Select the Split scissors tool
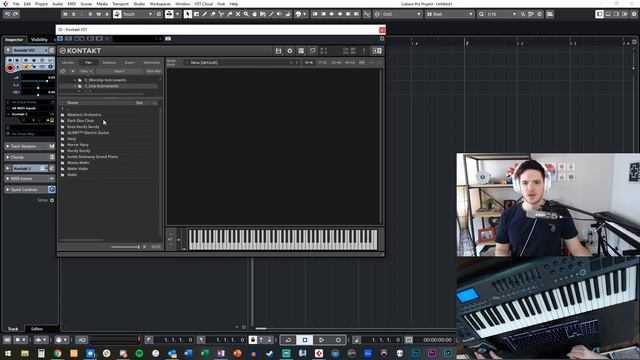 coord(221,14)
